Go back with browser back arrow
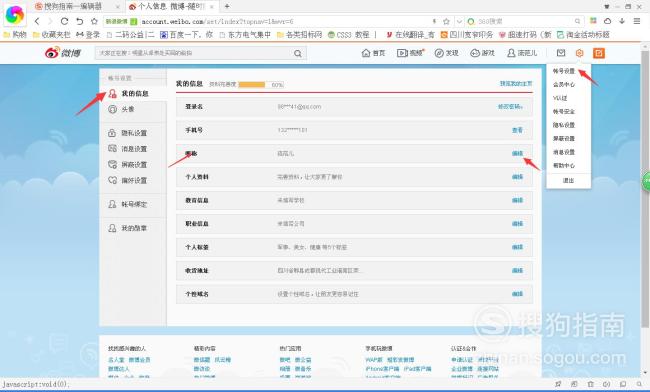The image size is (650, 392). tap(37, 21)
